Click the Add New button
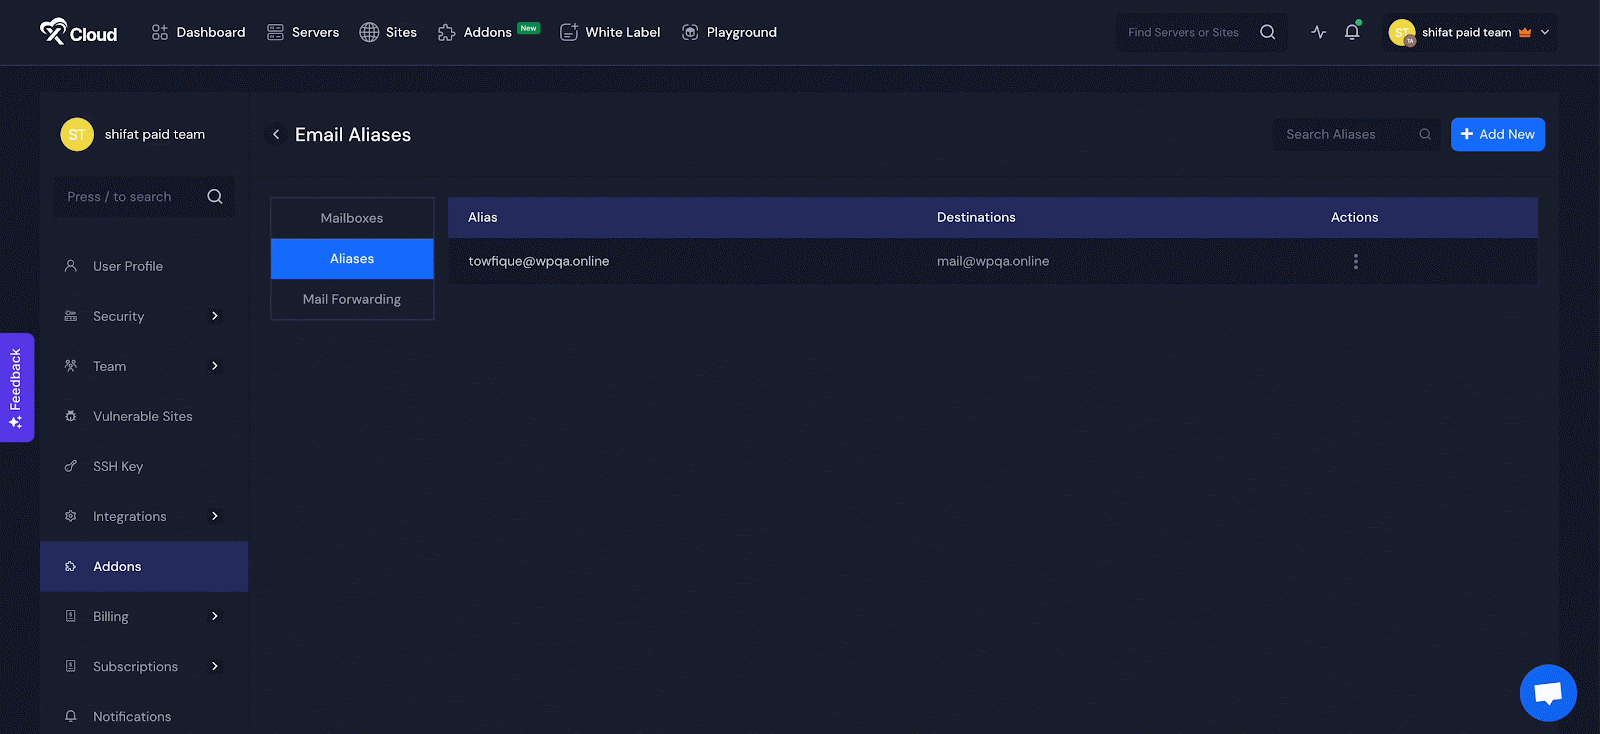This screenshot has width=1600, height=734. point(1498,134)
